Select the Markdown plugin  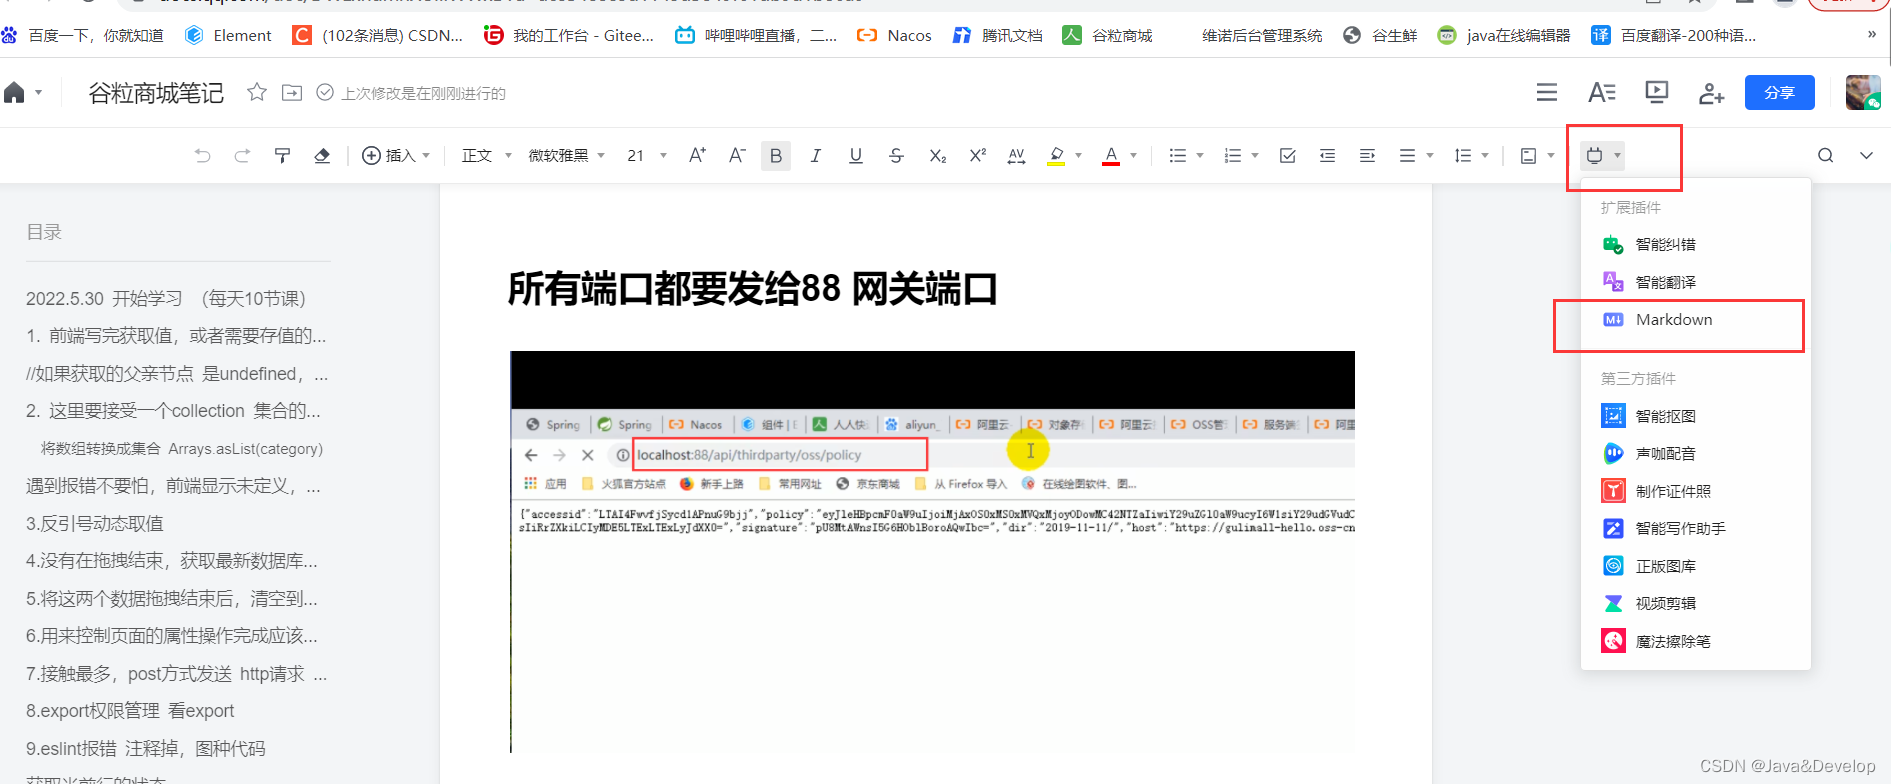pyautogui.click(x=1696, y=320)
